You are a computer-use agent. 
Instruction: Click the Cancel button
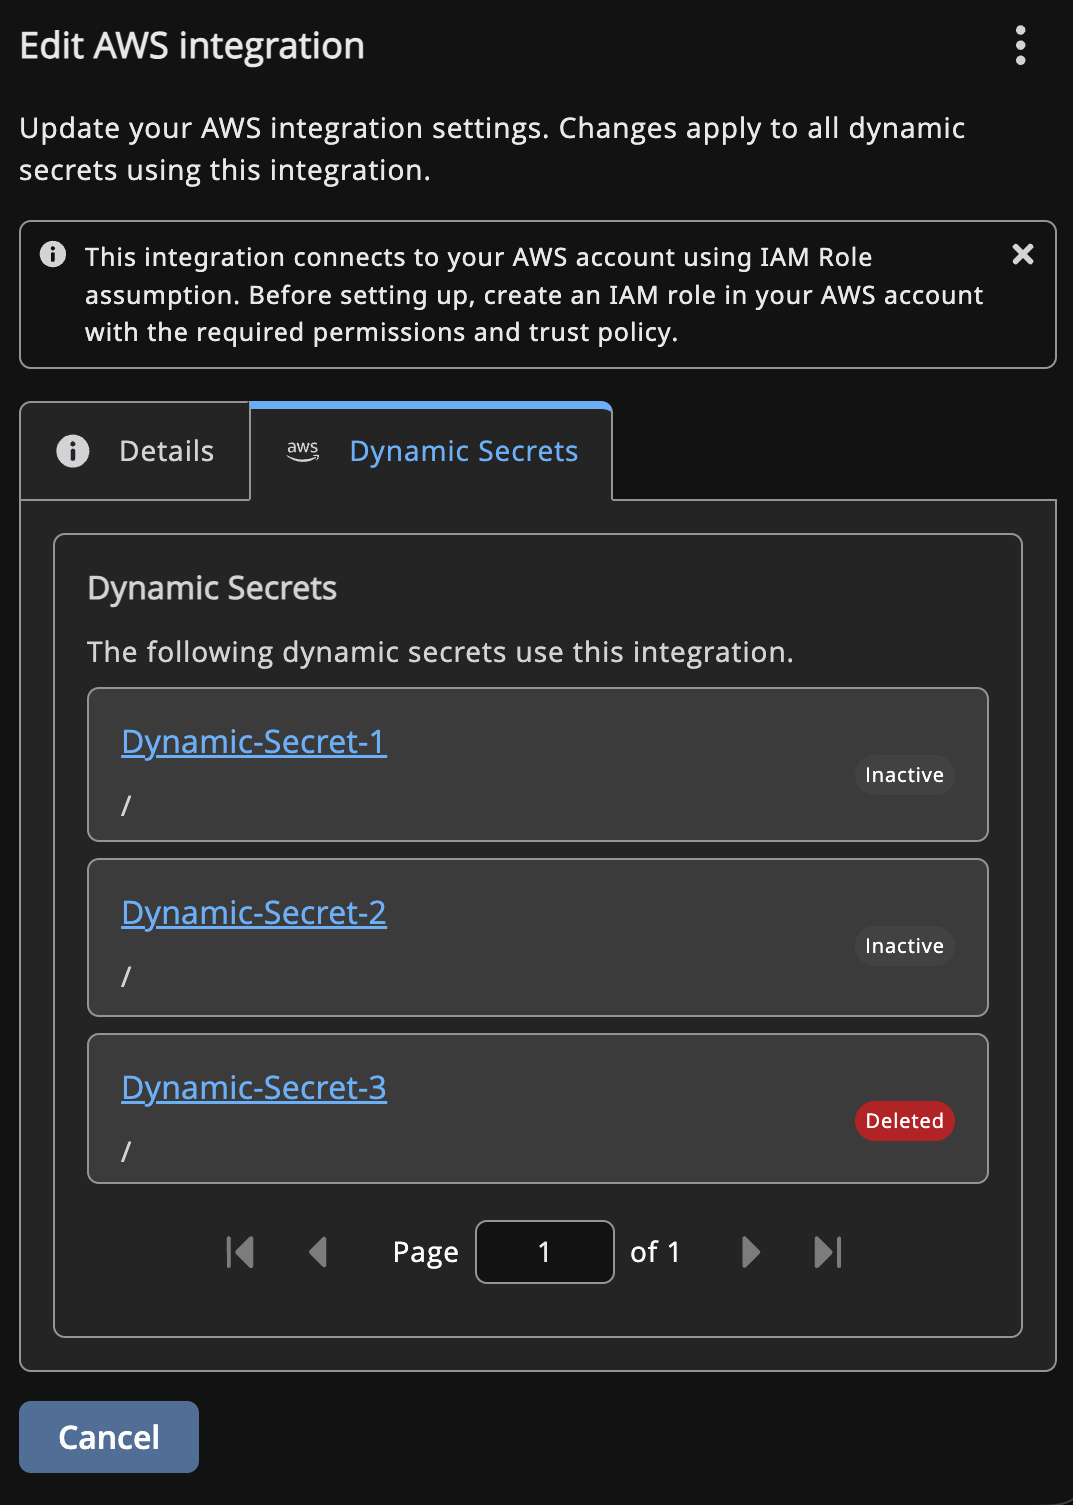click(x=109, y=1437)
